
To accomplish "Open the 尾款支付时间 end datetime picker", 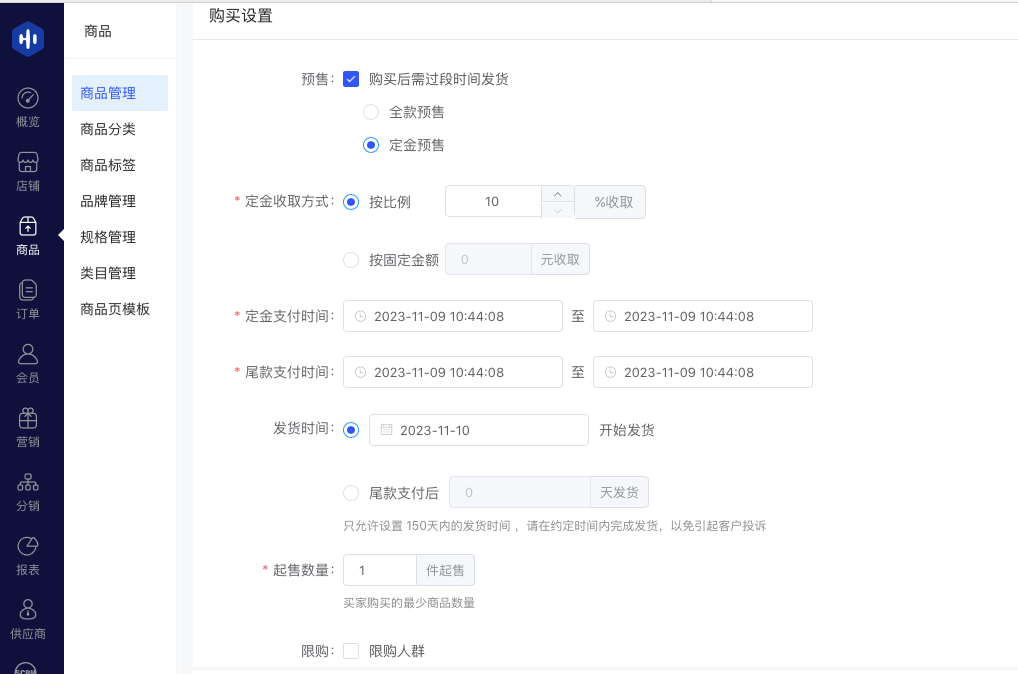I will click(702, 372).
